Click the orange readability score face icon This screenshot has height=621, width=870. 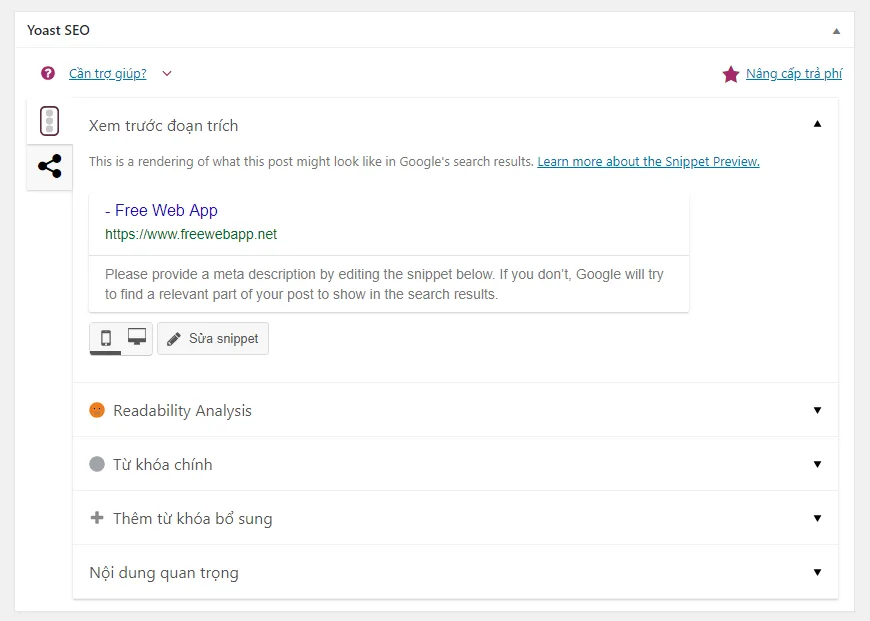97,410
